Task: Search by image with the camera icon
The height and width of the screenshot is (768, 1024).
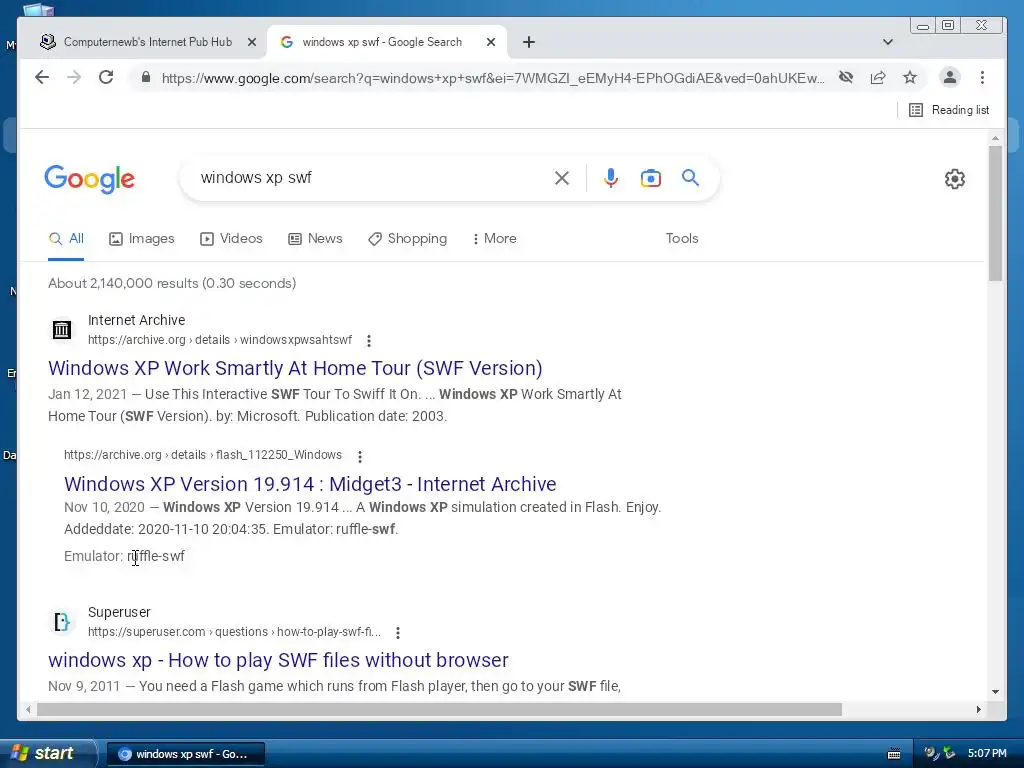Action: click(x=650, y=178)
